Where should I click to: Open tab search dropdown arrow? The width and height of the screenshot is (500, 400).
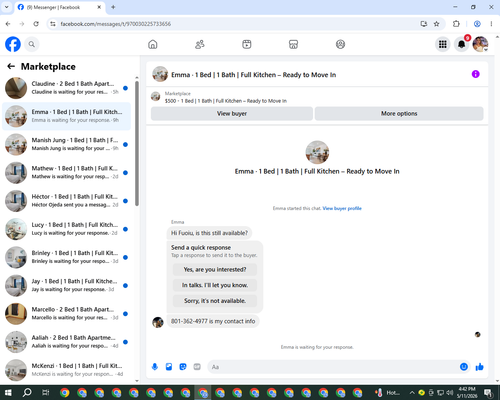point(7,7)
